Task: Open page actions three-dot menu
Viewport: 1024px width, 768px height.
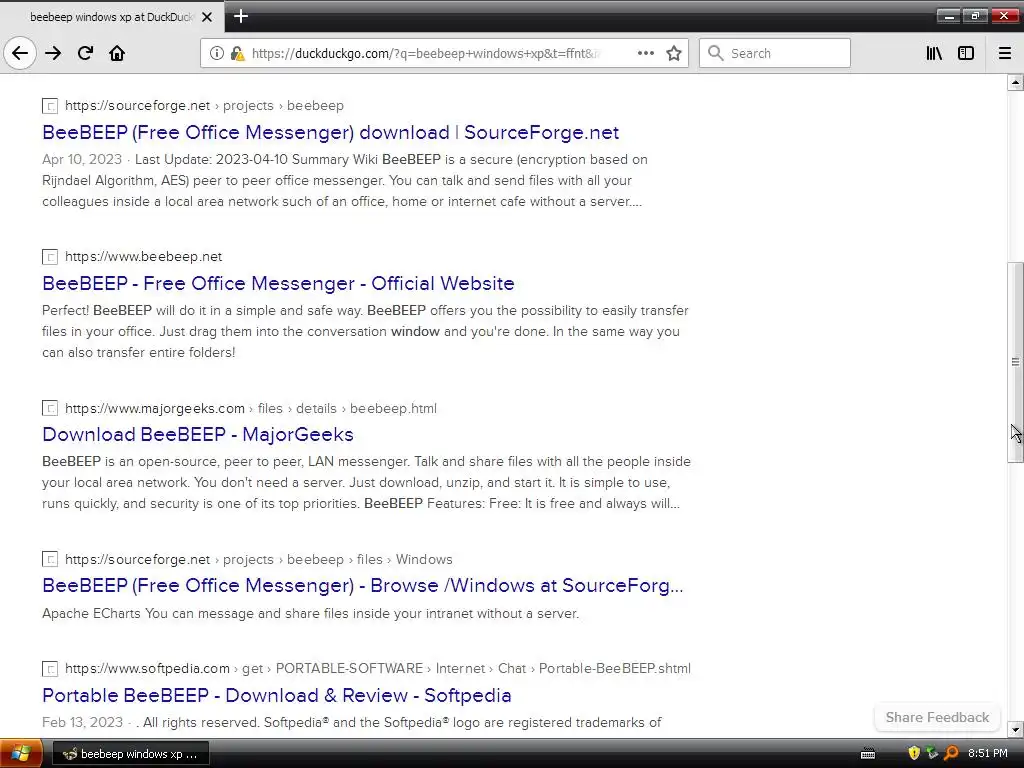Action: (645, 53)
